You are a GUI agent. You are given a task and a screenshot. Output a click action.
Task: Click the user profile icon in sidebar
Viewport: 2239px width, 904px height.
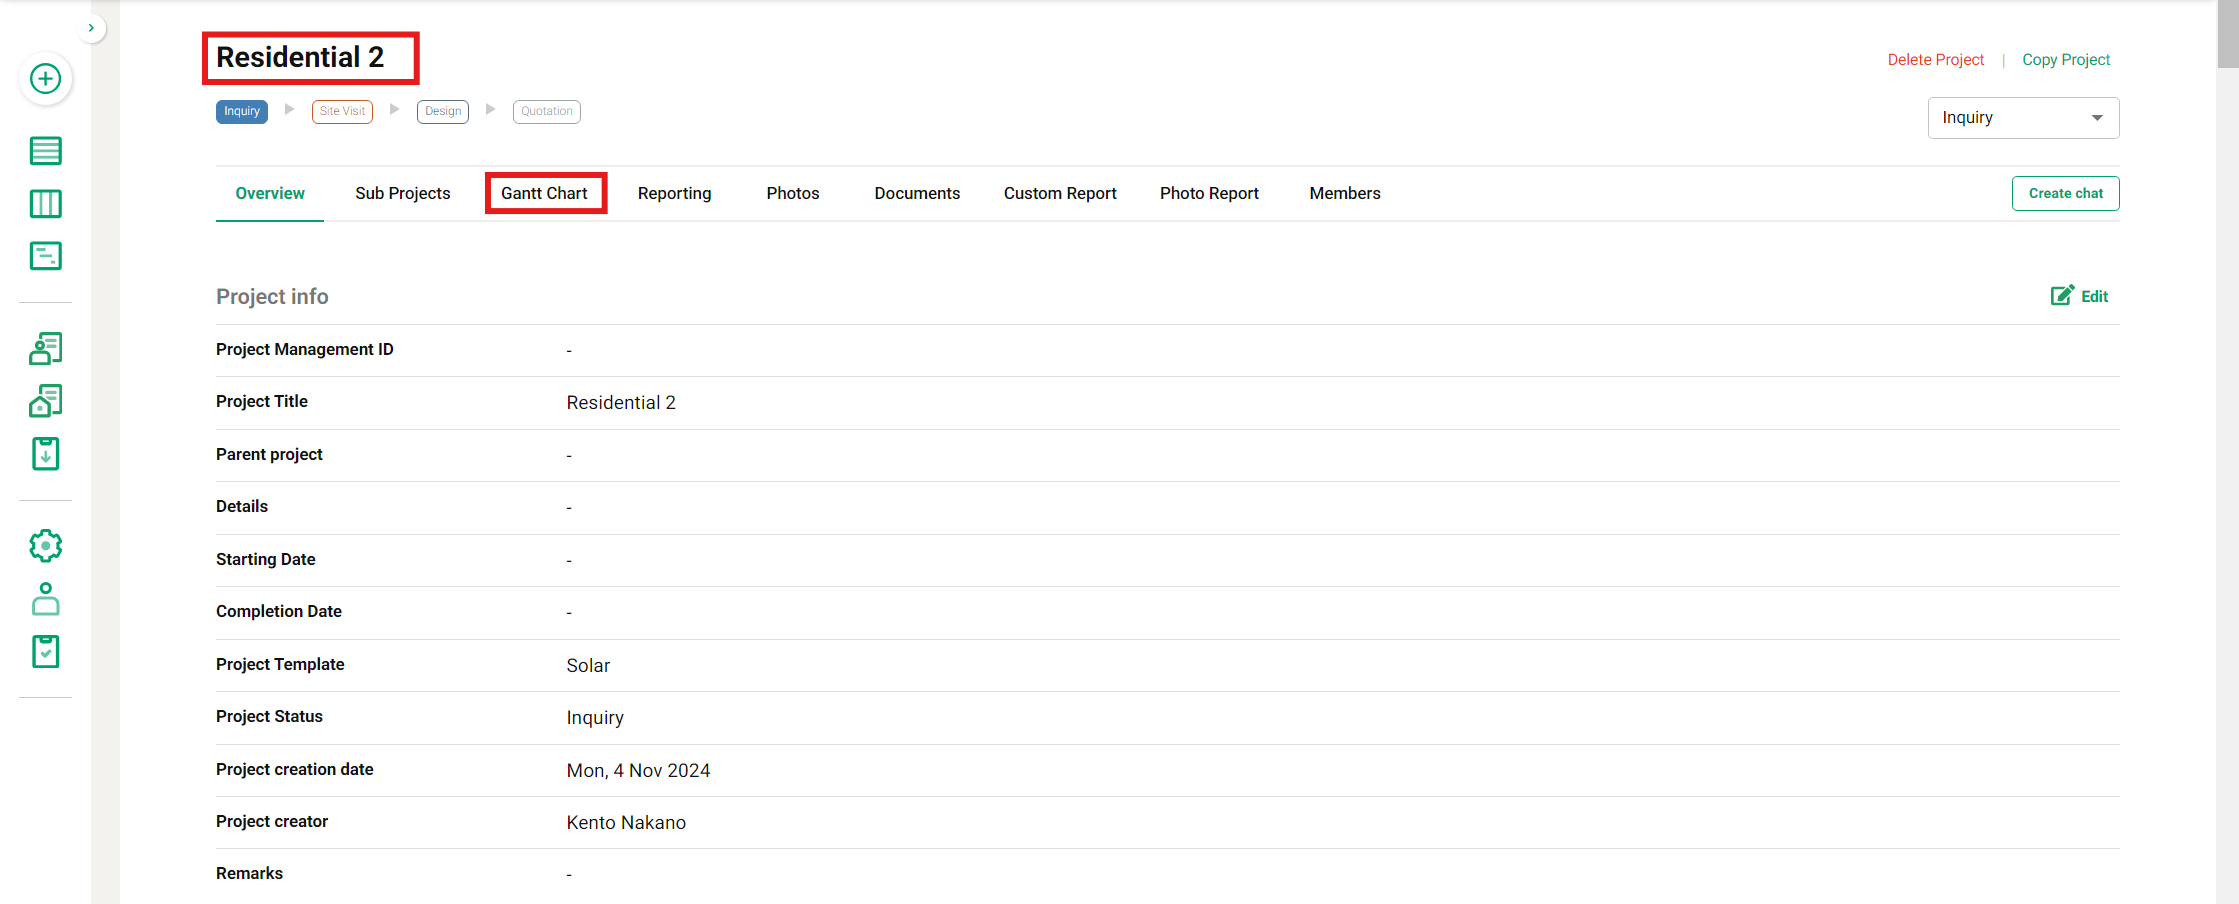[x=45, y=599]
